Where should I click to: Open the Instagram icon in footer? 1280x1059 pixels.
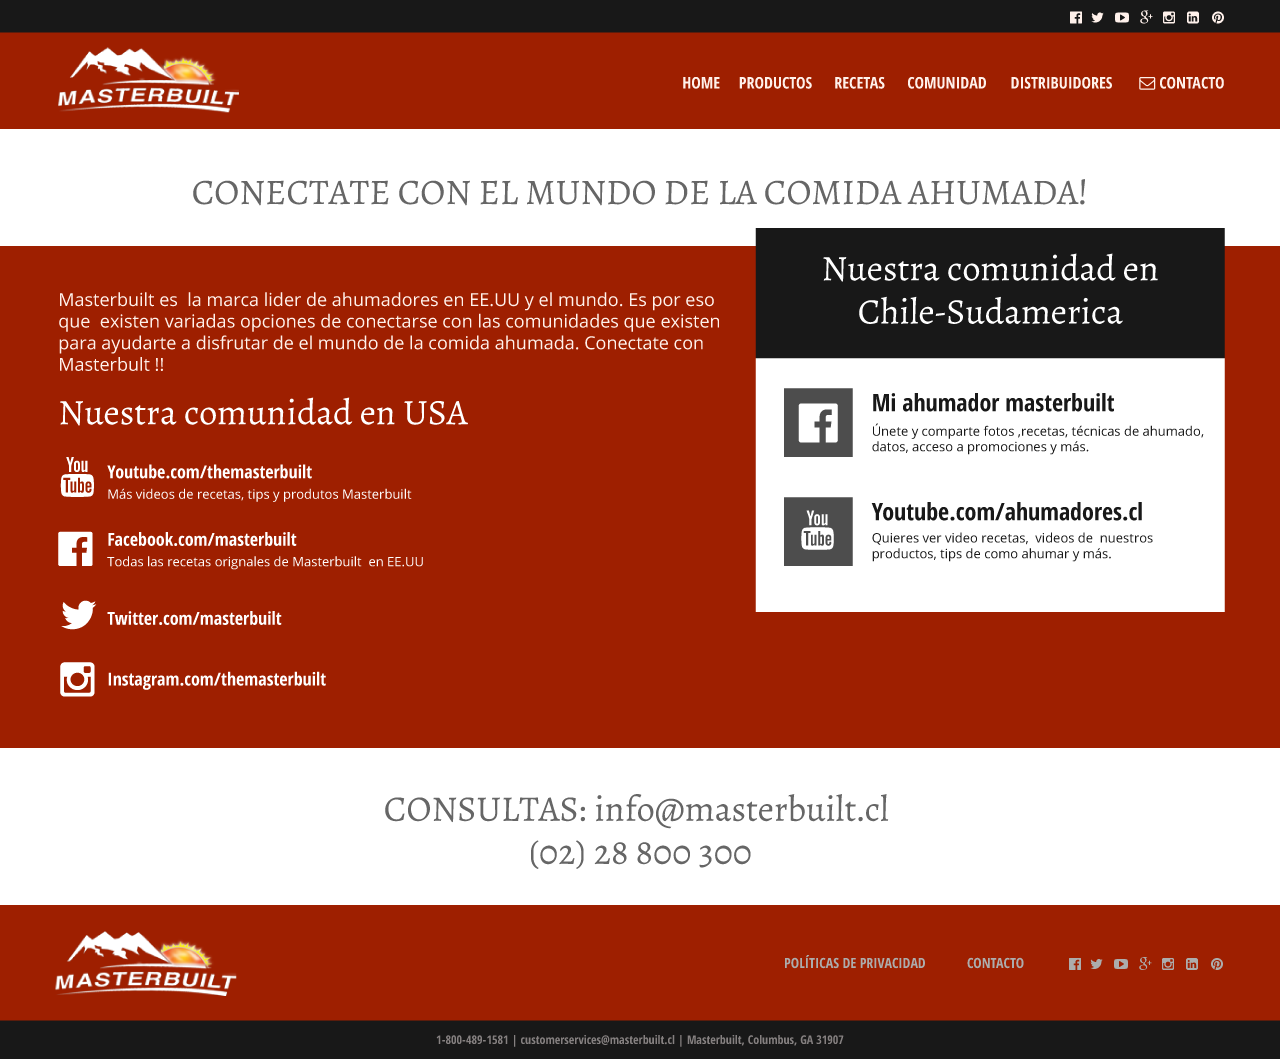pyautogui.click(x=1168, y=964)
